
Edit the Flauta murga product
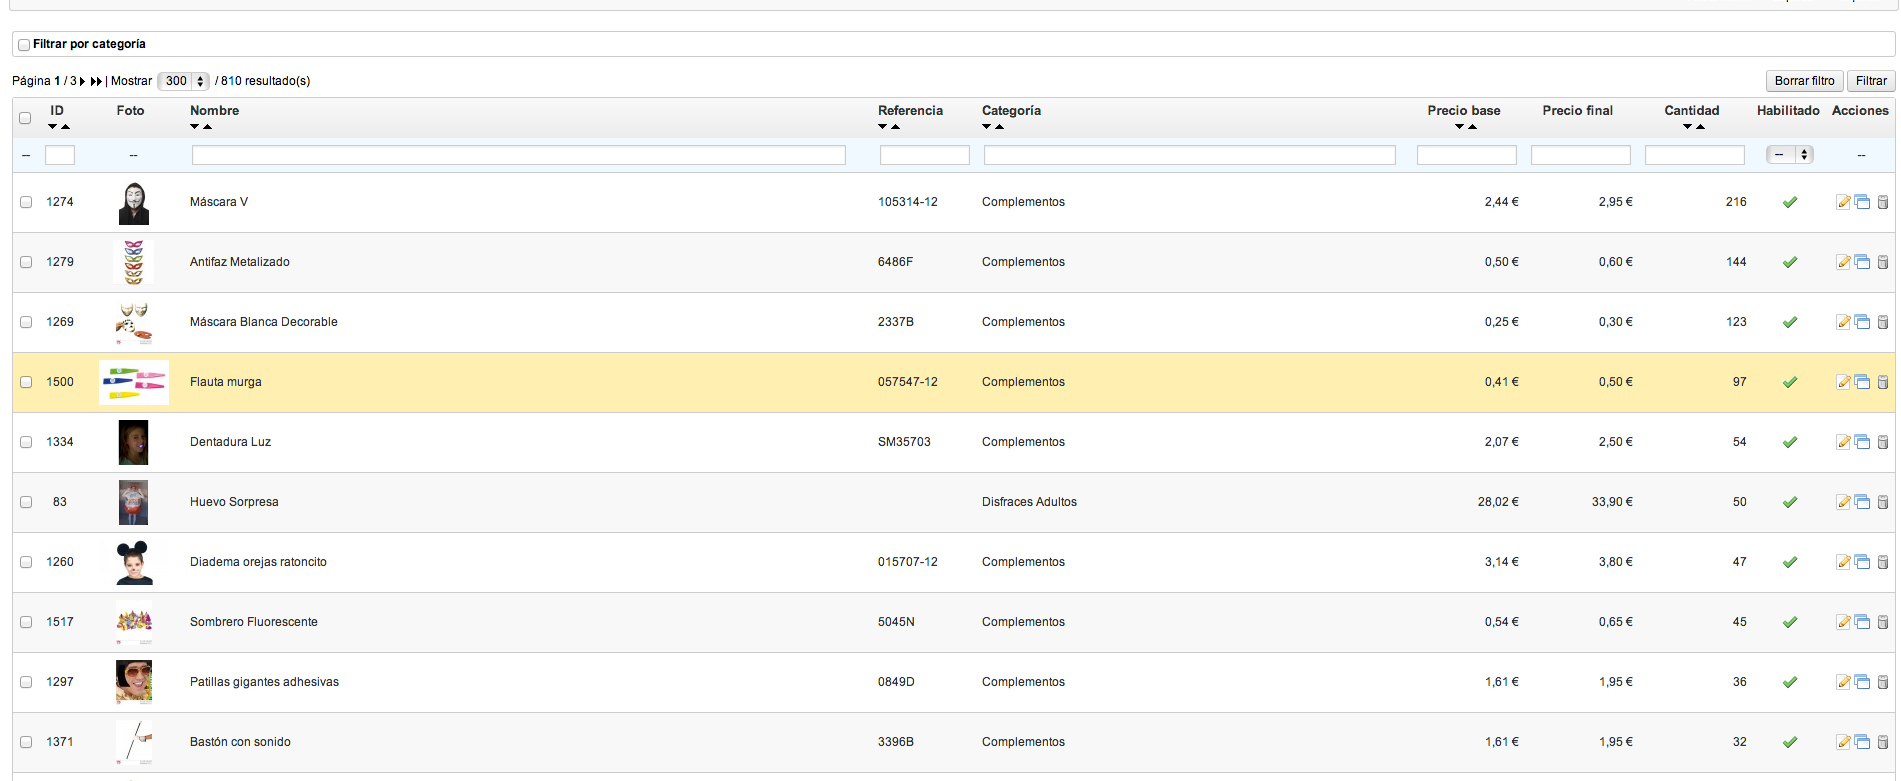(x=1843, y=382)
